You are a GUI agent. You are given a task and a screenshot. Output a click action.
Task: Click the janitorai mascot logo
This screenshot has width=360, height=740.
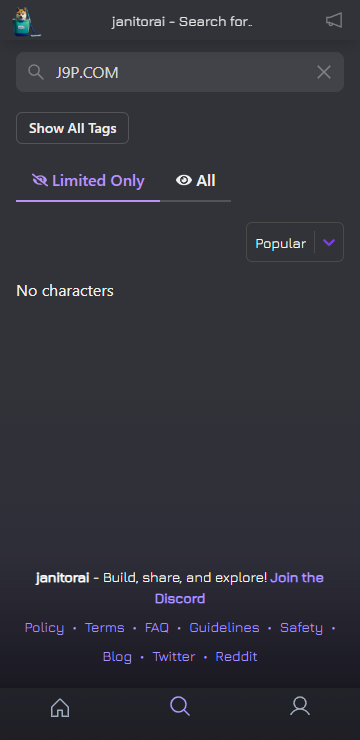26,22
